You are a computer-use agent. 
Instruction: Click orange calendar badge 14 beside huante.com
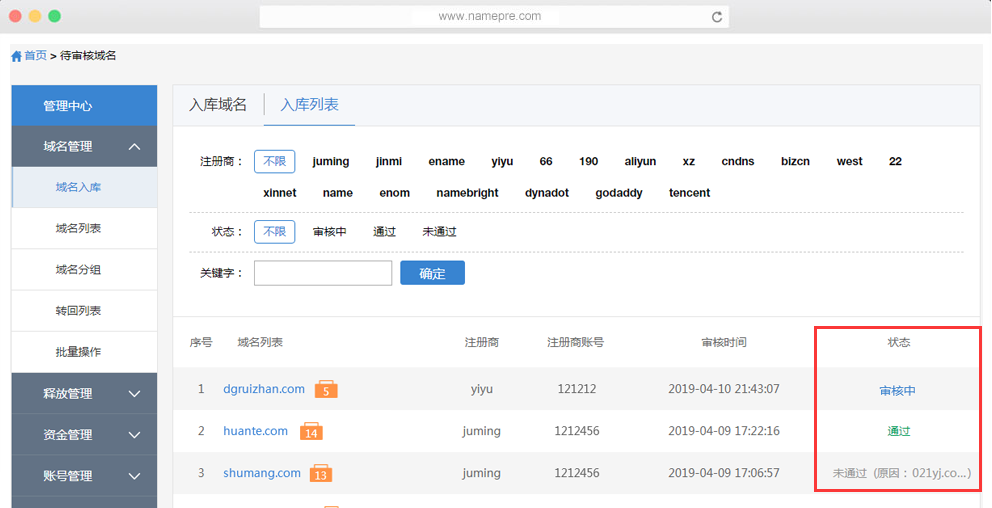(x=311, y=431)
